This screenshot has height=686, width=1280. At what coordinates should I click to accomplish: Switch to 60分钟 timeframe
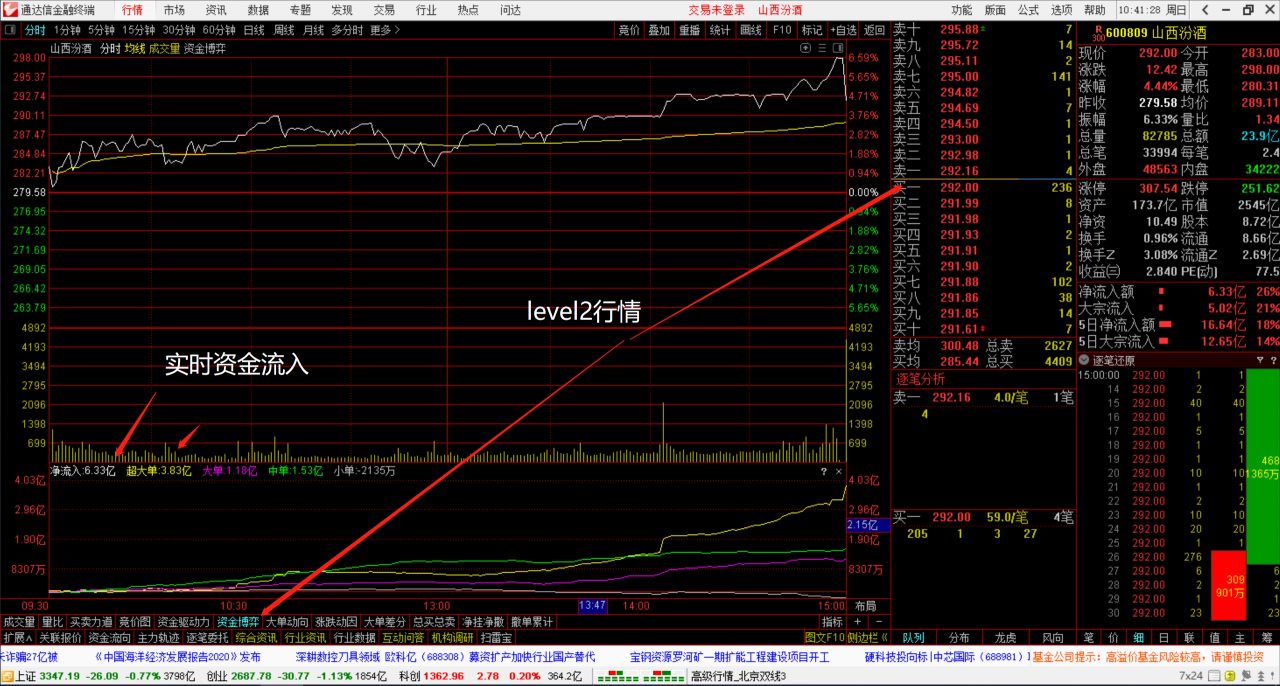(219, 30)
